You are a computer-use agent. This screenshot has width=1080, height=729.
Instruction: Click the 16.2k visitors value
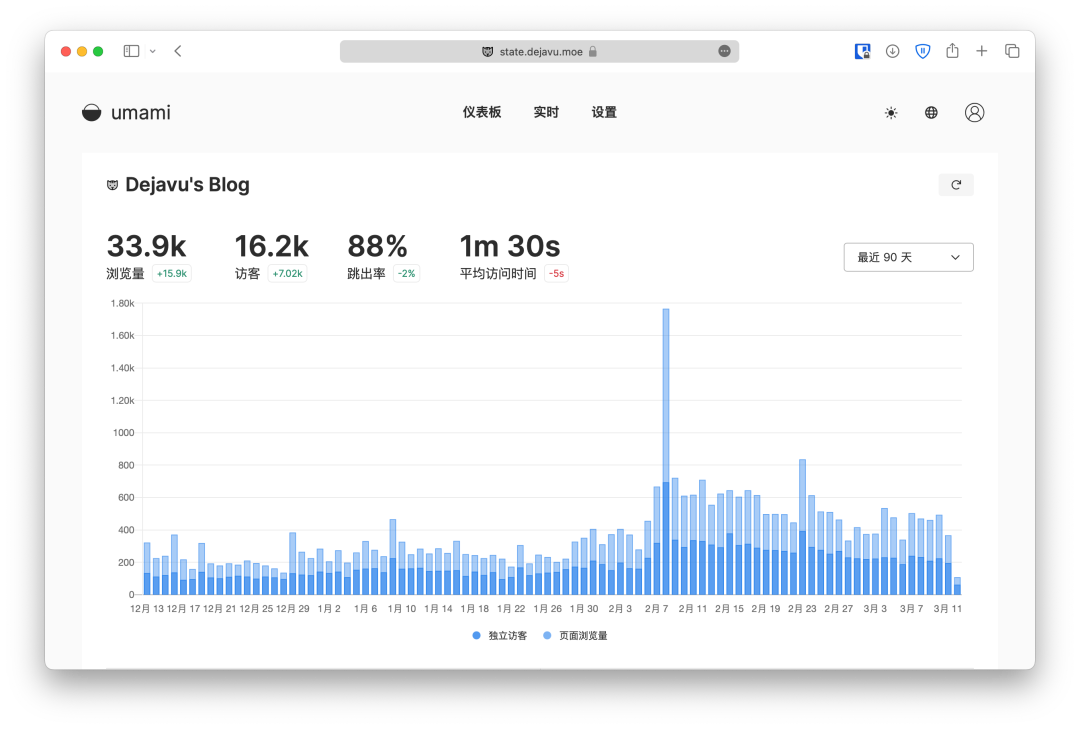pos(271,246)
